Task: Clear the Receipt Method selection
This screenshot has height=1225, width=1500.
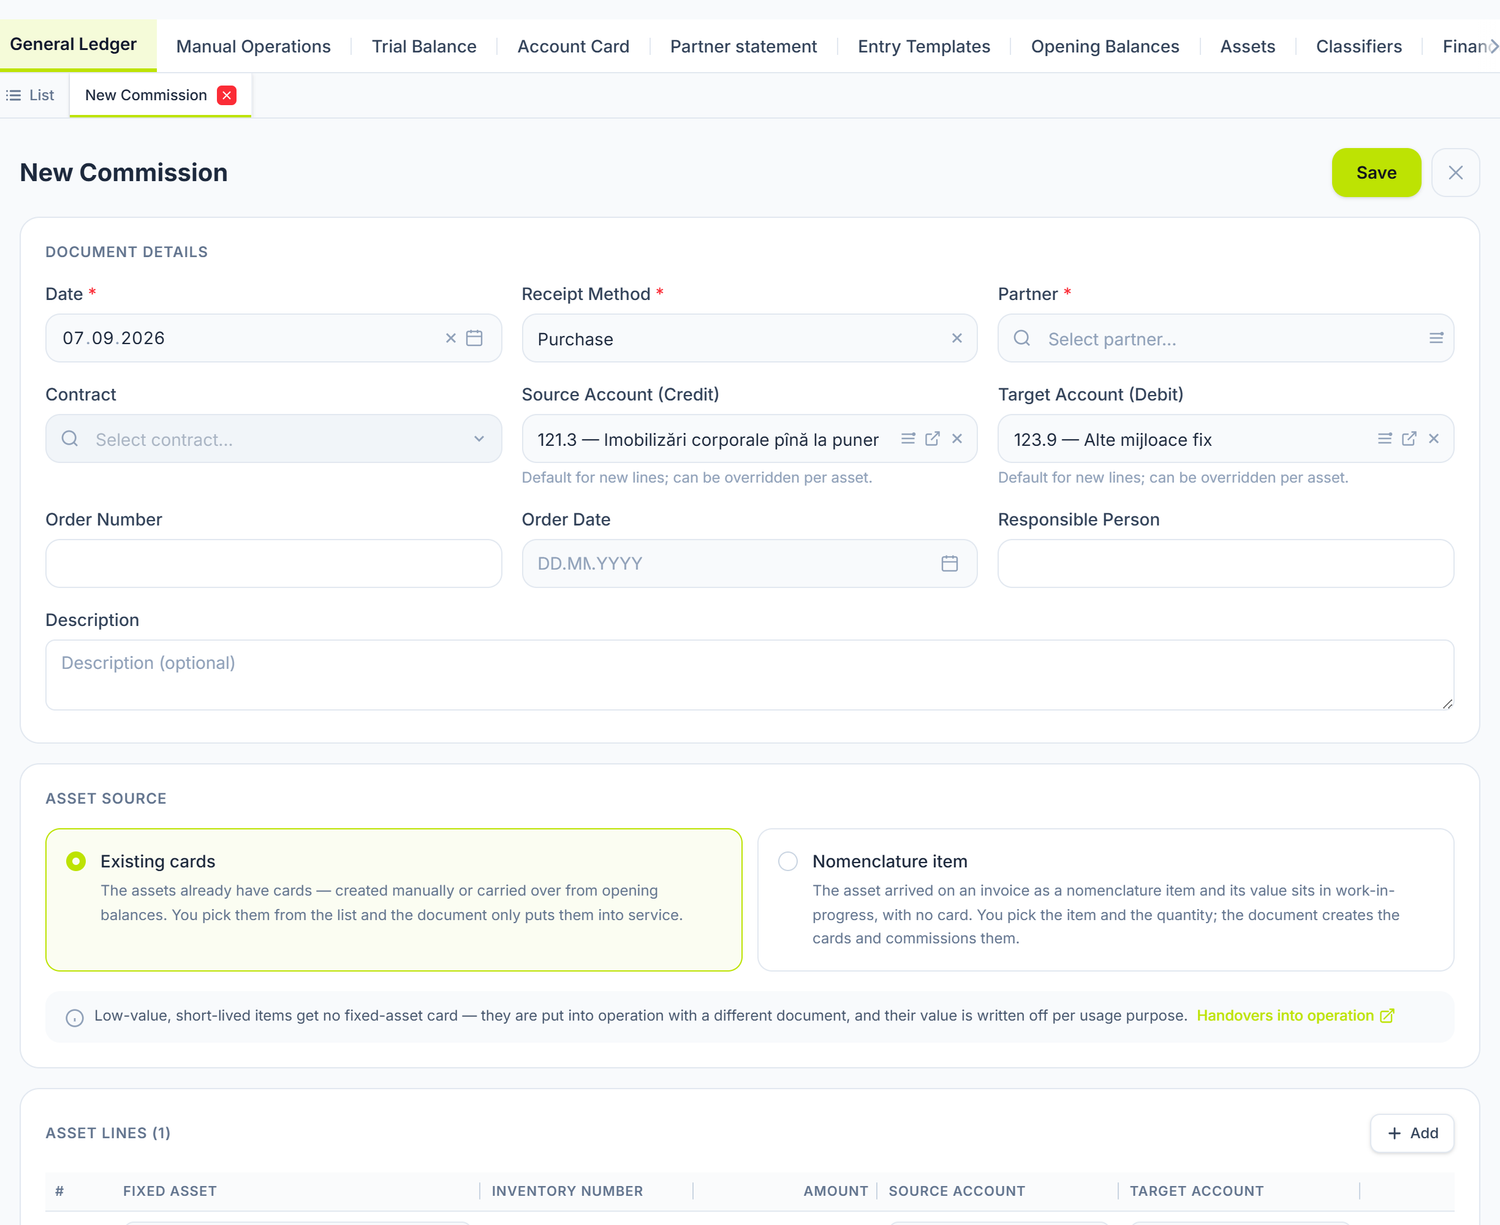Action: 957,338
